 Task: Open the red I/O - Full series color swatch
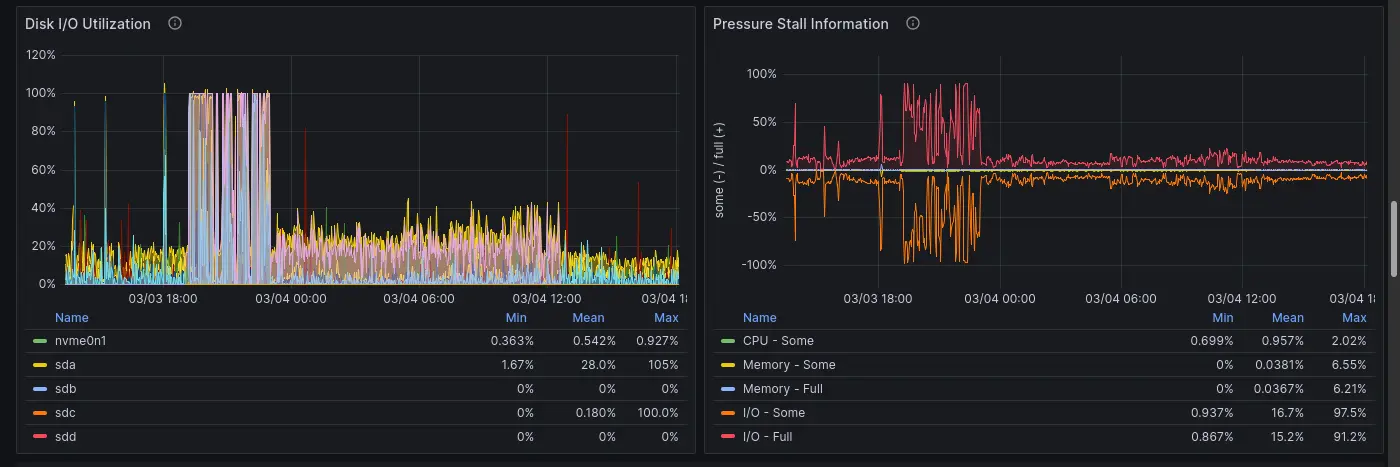[x=728, y=437]
